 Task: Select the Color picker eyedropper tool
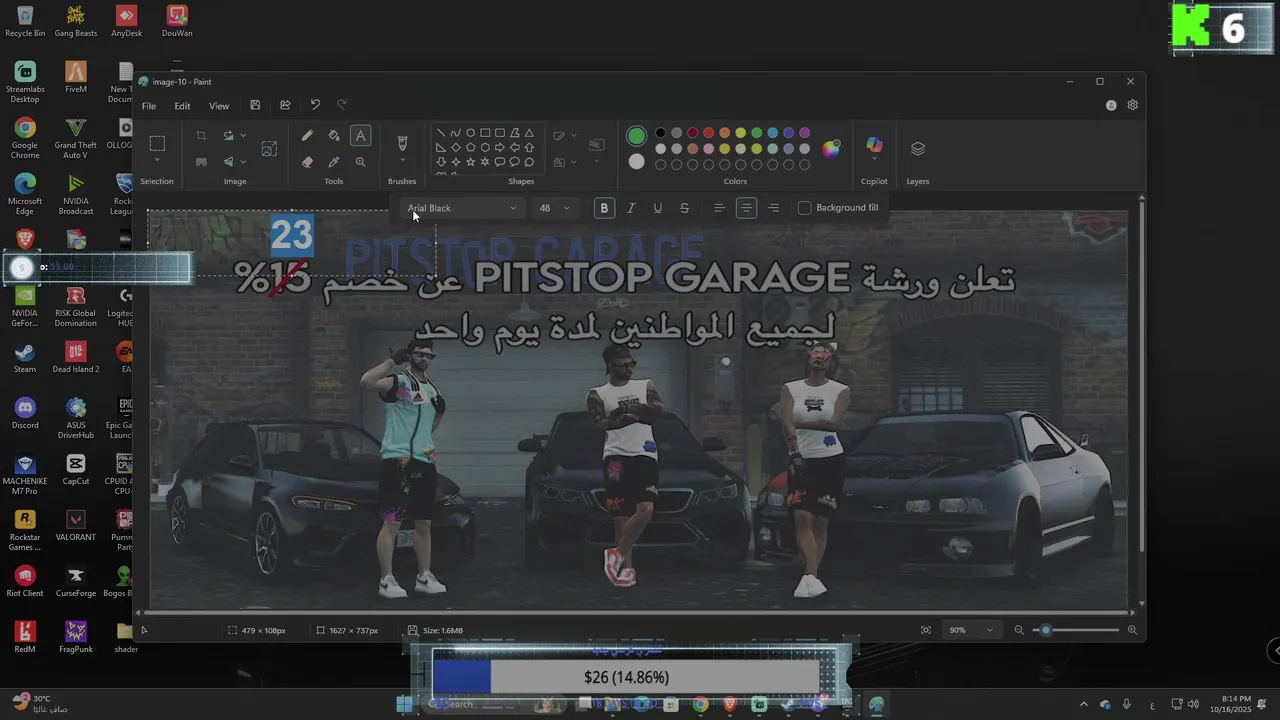click(x=334, y=162)
